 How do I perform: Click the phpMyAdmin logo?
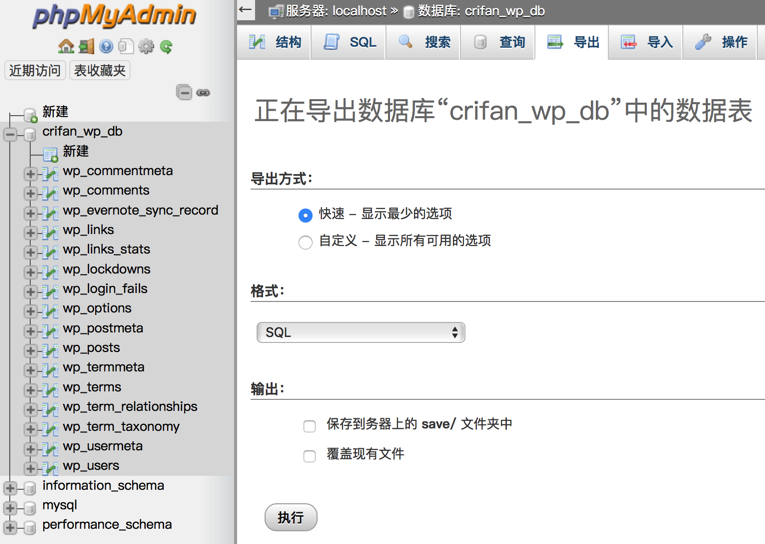point(114,16)
